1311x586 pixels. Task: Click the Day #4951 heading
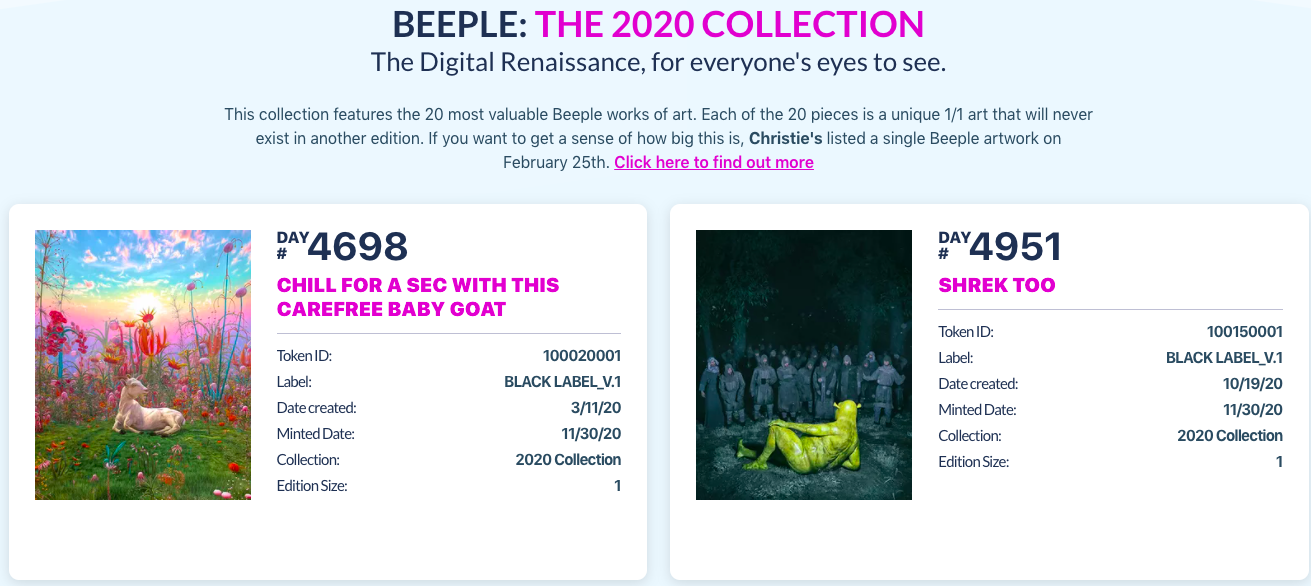click(x=1000, y=247)
